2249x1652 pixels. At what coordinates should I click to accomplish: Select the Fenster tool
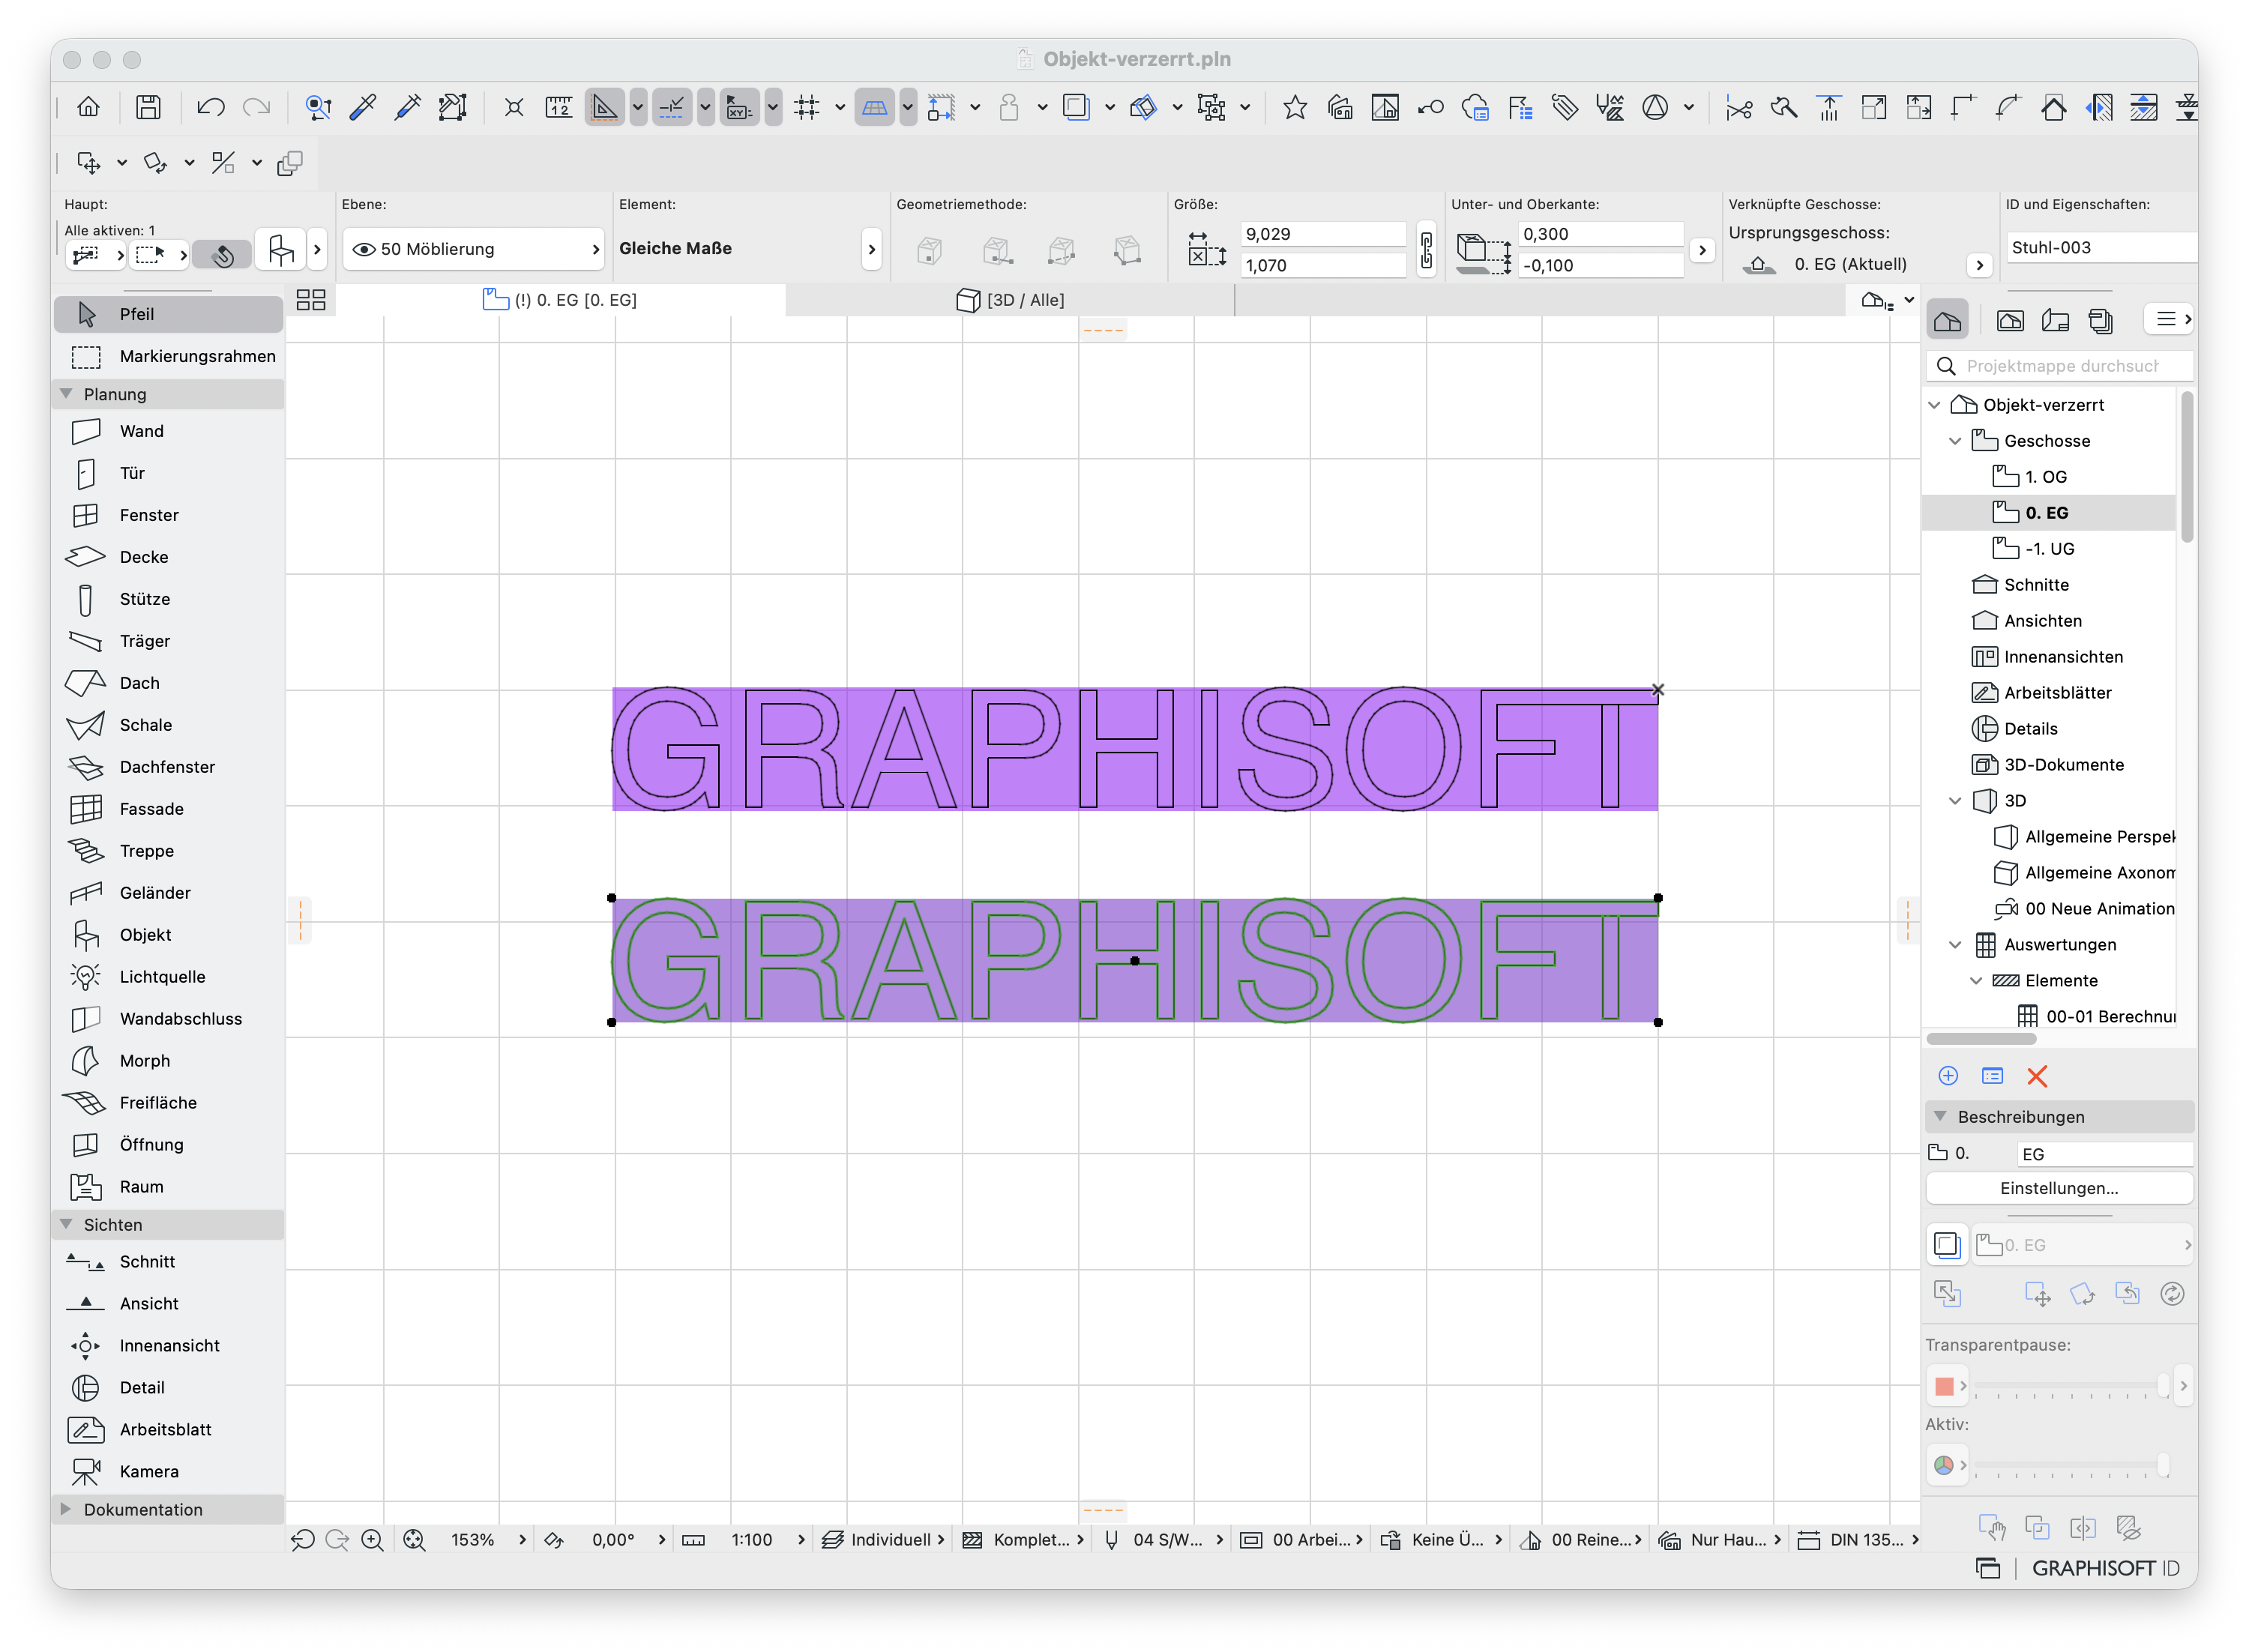[x=168, y=515]
